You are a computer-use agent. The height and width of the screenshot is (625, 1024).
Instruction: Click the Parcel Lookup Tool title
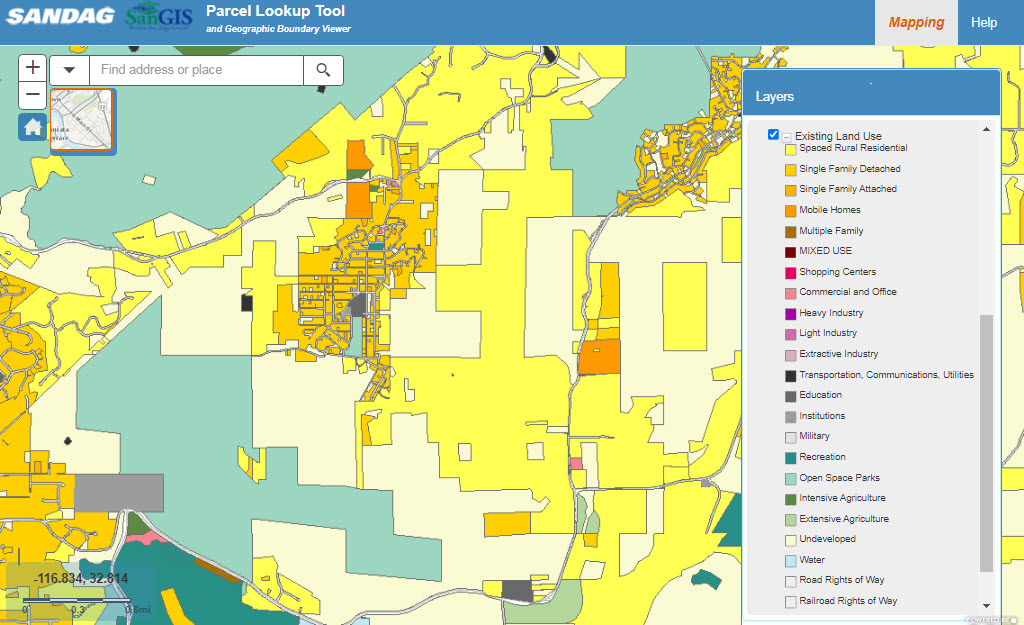275,12
